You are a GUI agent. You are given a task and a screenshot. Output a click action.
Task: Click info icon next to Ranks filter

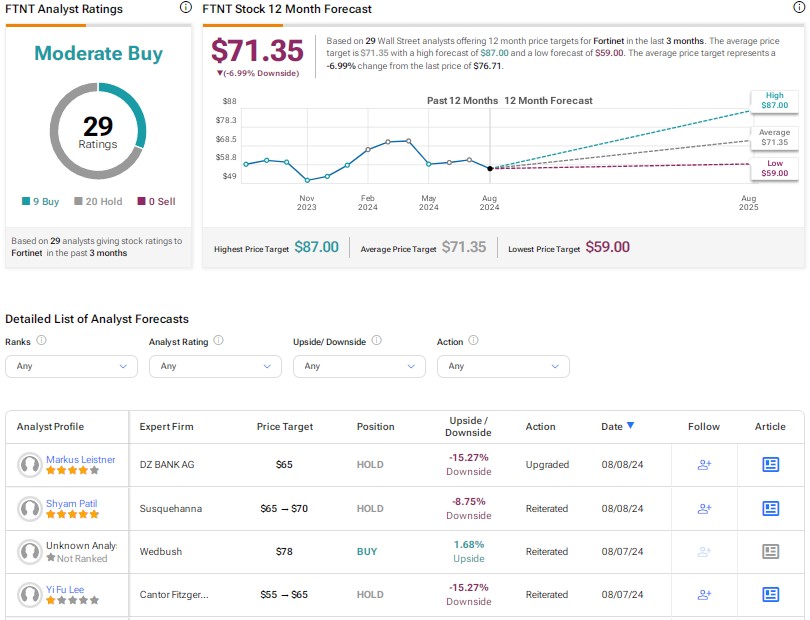42,341
